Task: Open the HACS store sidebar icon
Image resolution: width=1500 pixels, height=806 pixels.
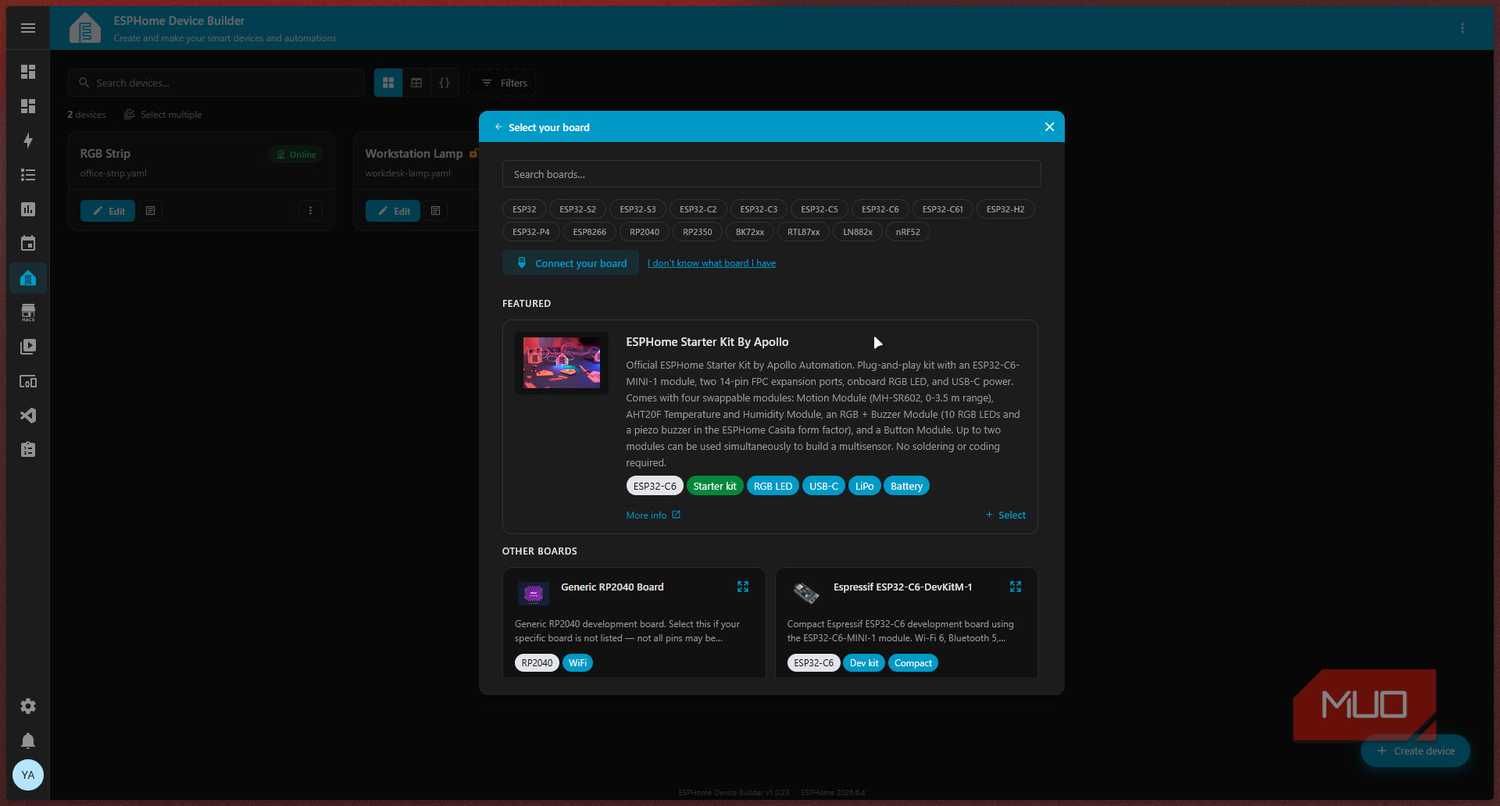Action: click(x=28, y=313)
